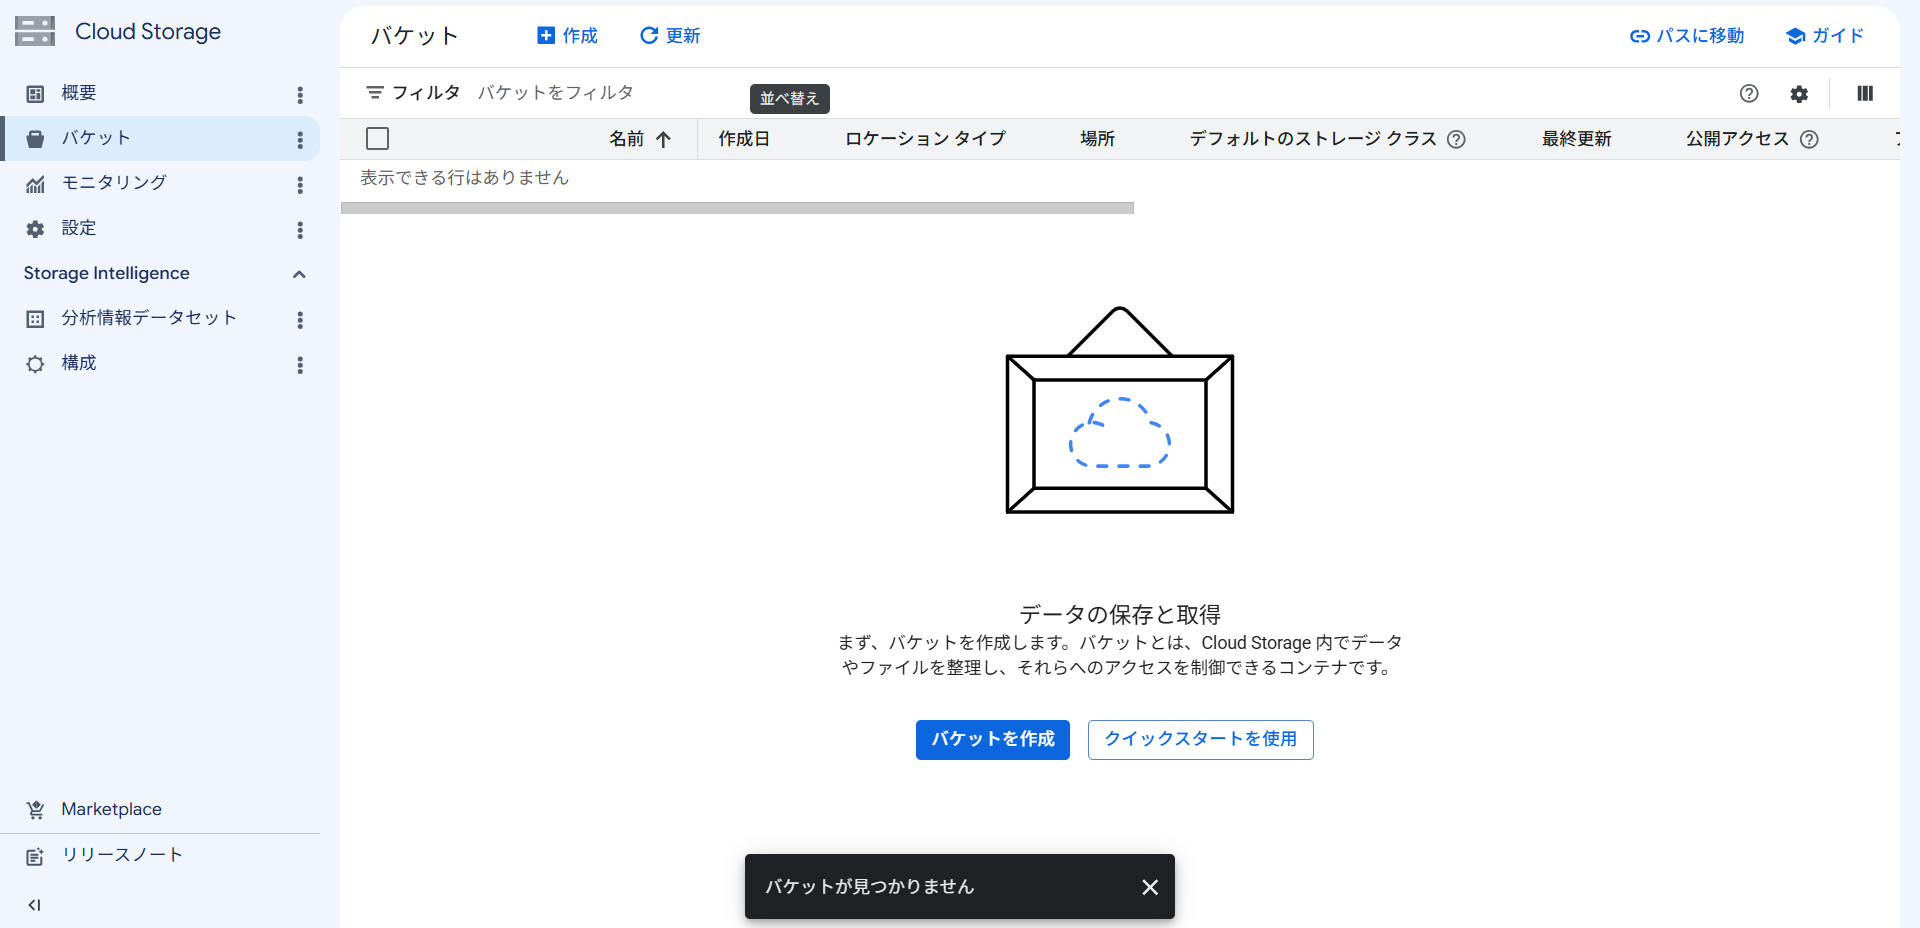Screen dimensions: 1920x928
Task: Click the 公開アクセス column header text
Action: 1737,139
